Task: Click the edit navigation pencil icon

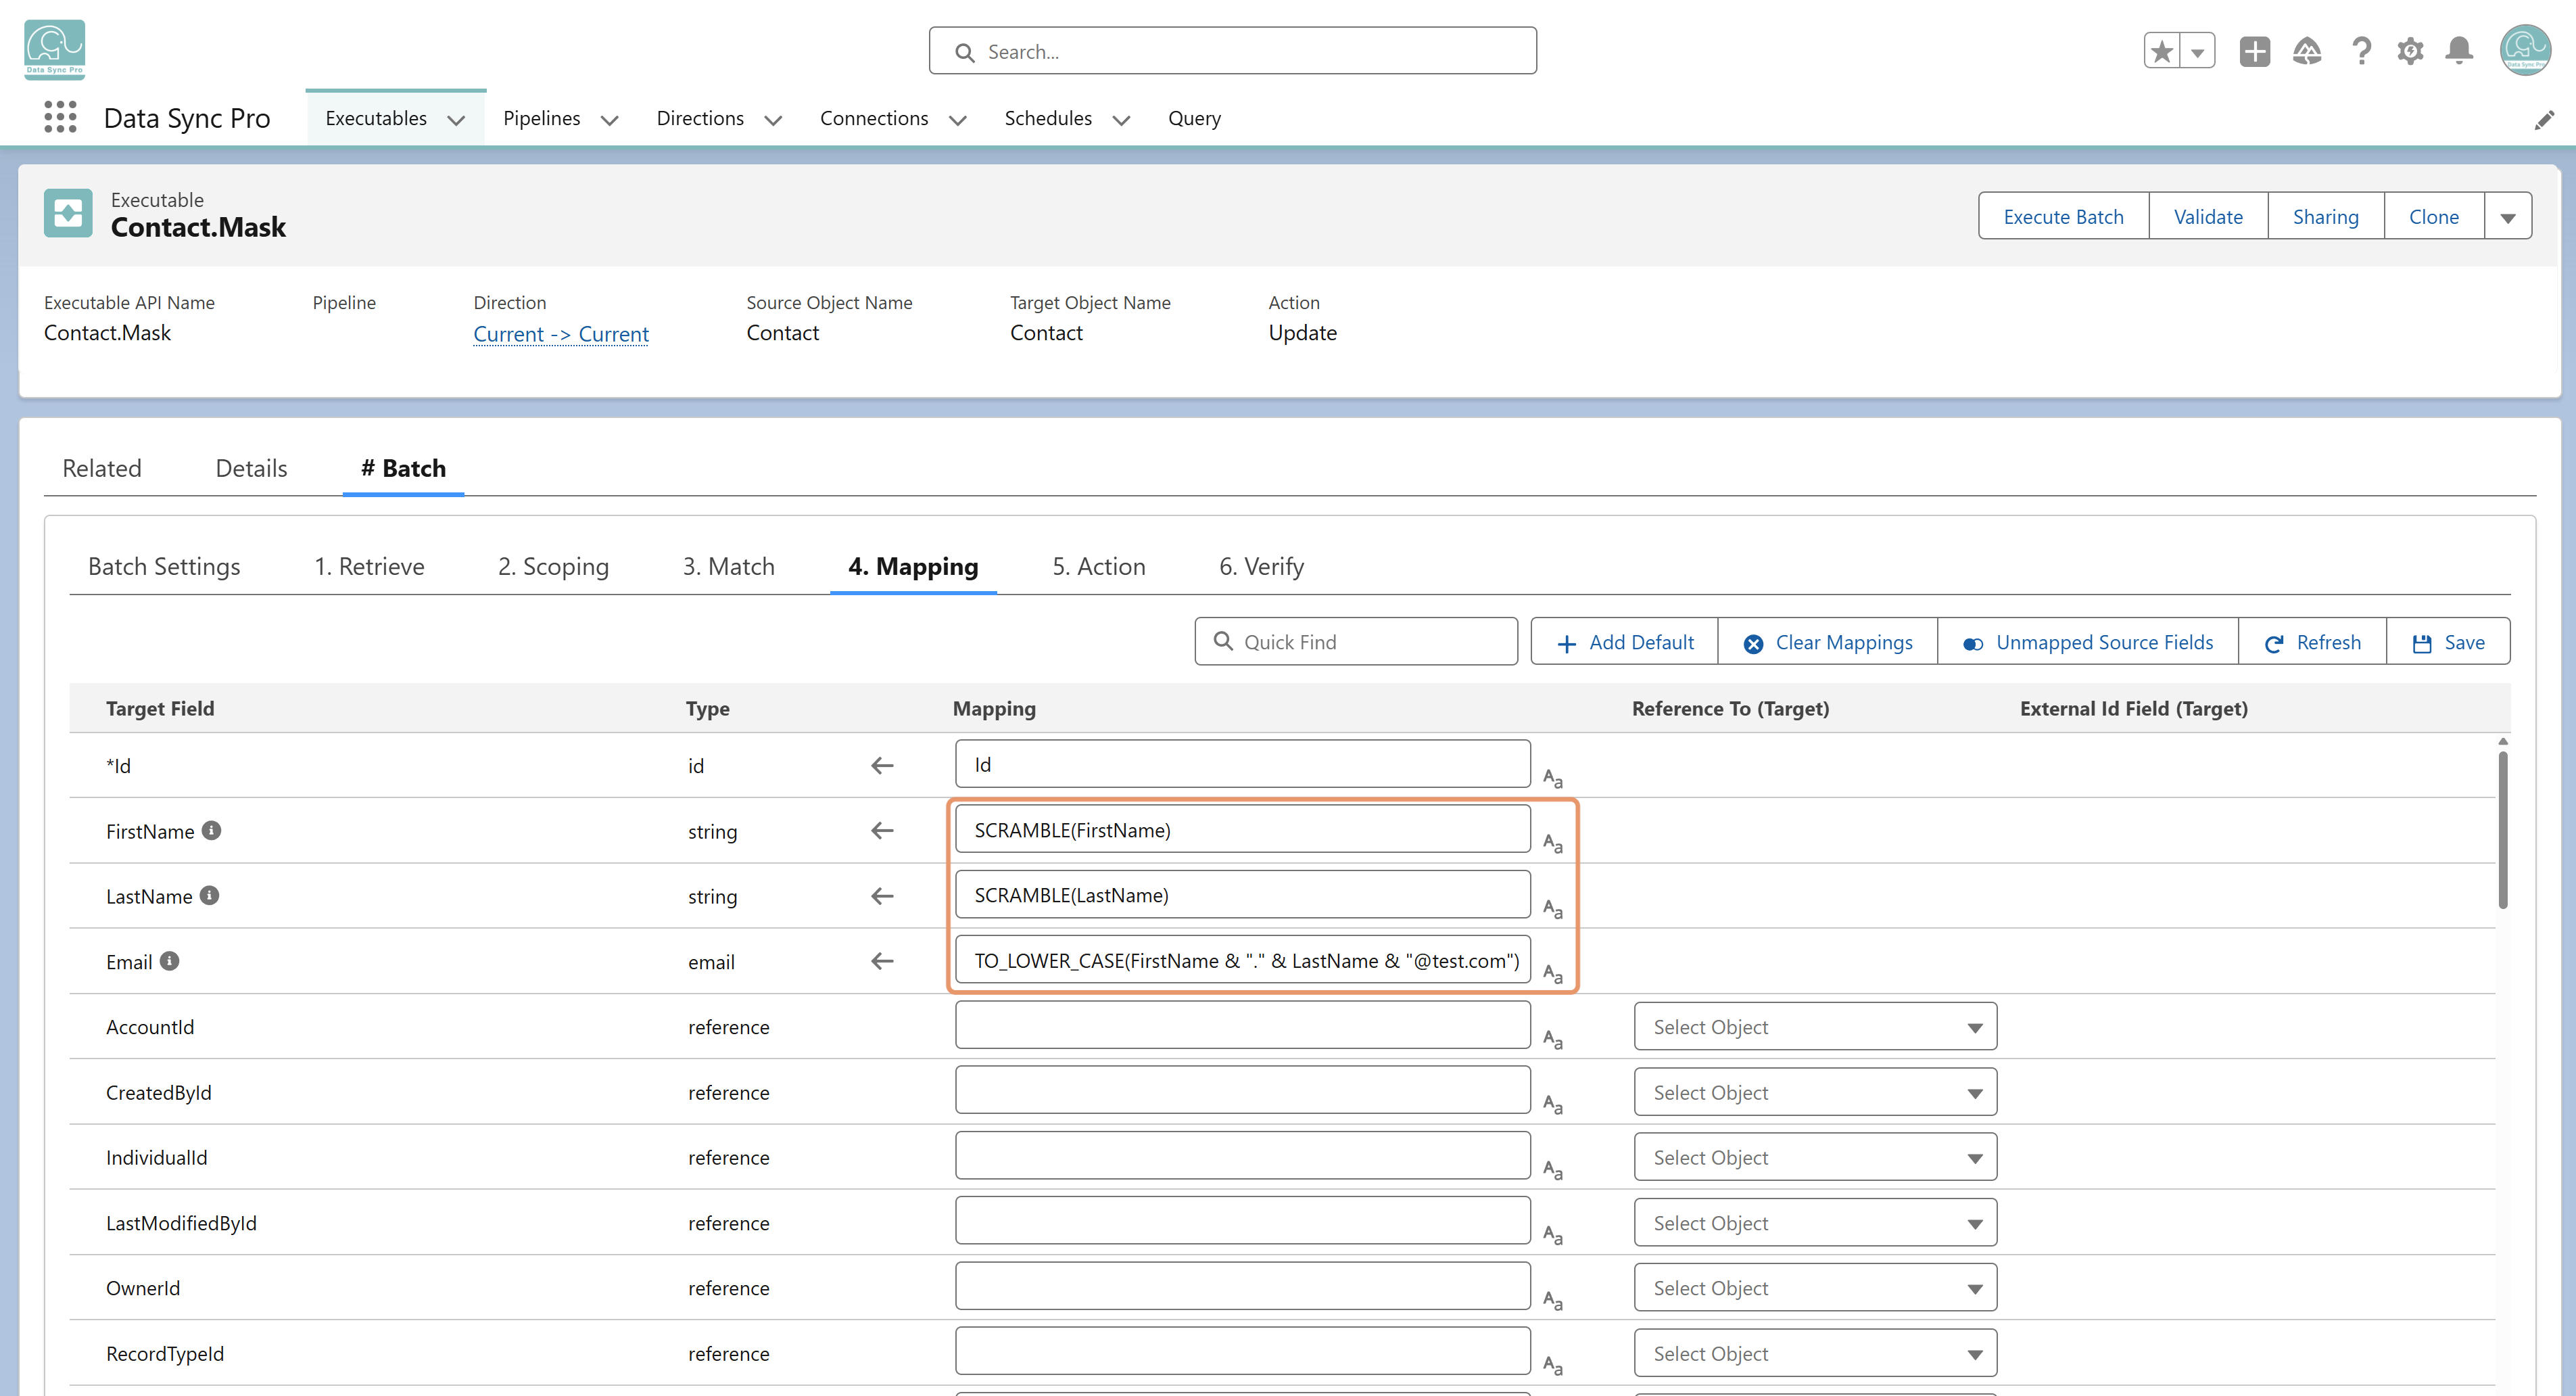Action: coord(2544,120)
